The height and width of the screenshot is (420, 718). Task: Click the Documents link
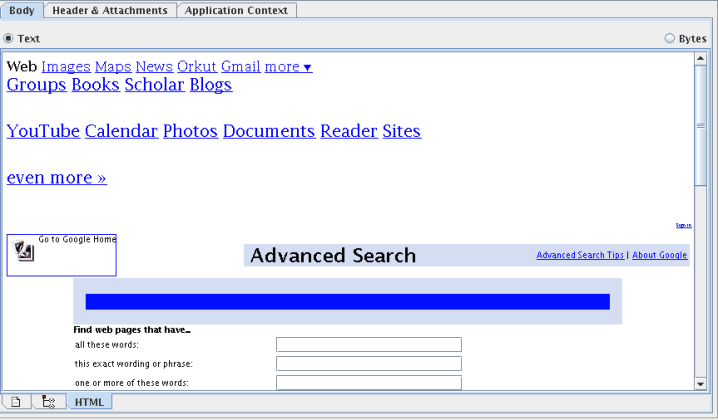coord(269,131)
